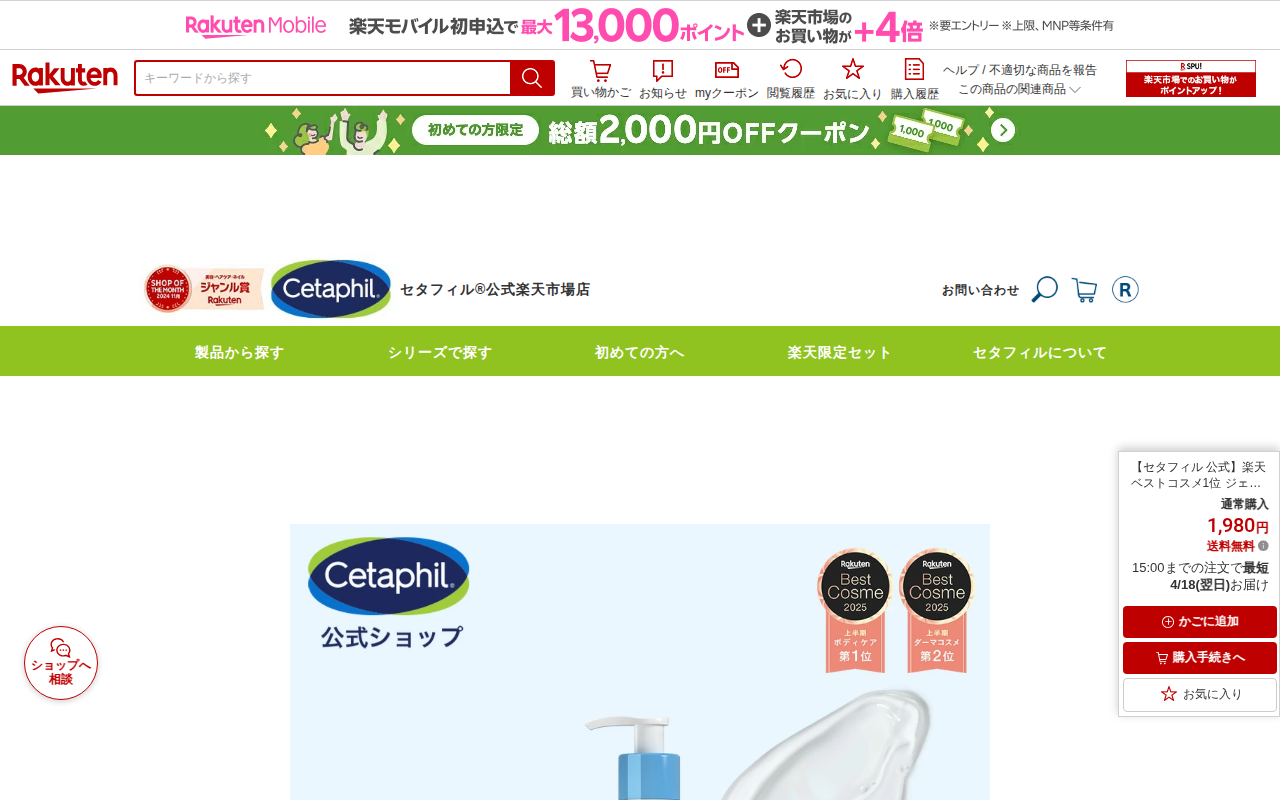Click the round R Rakuten icon
Screen dimensions: 1280x800
pos(1125,290)
